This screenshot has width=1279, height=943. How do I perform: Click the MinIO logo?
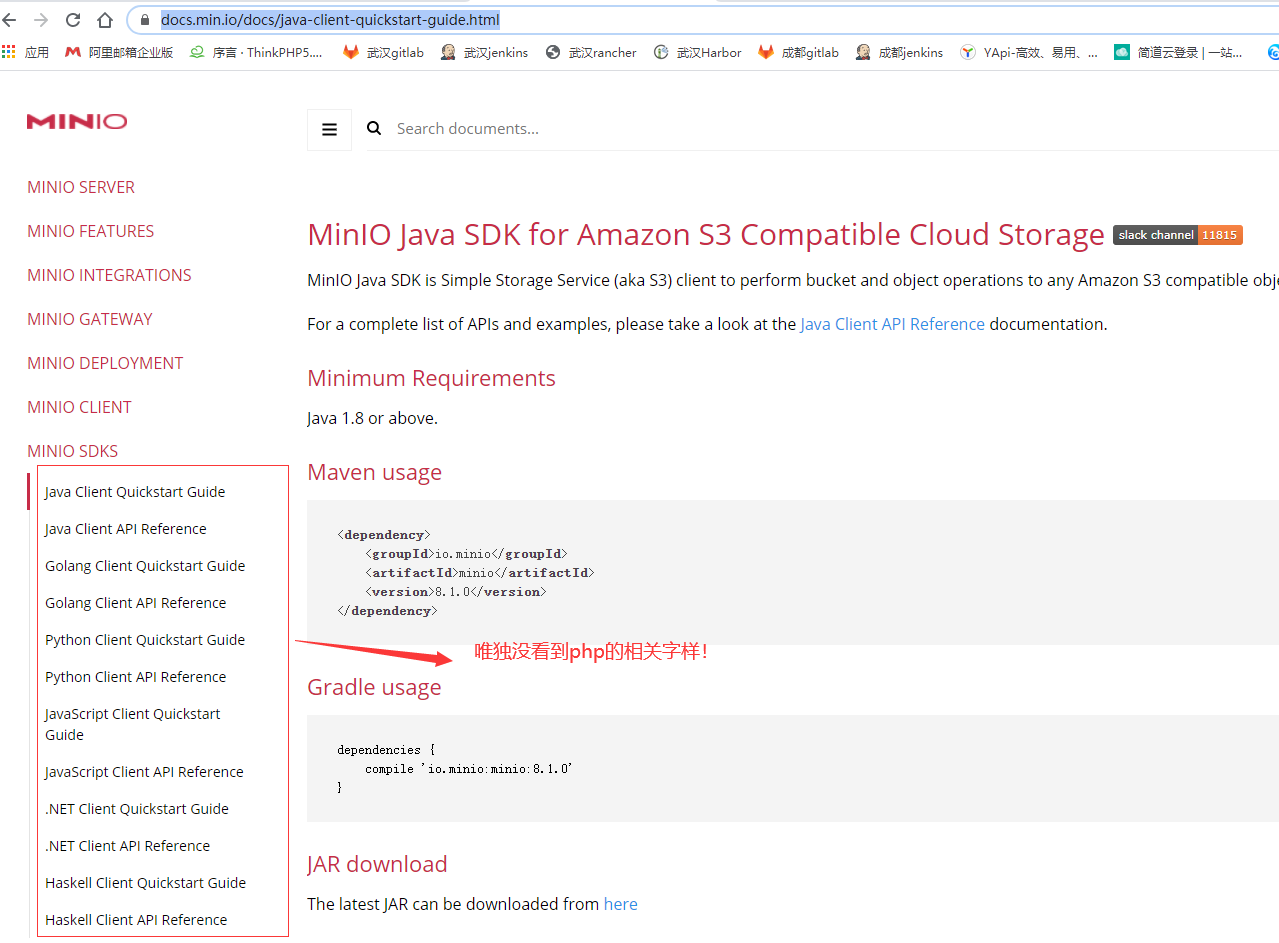pyautogui.click(x=77, y=121)
